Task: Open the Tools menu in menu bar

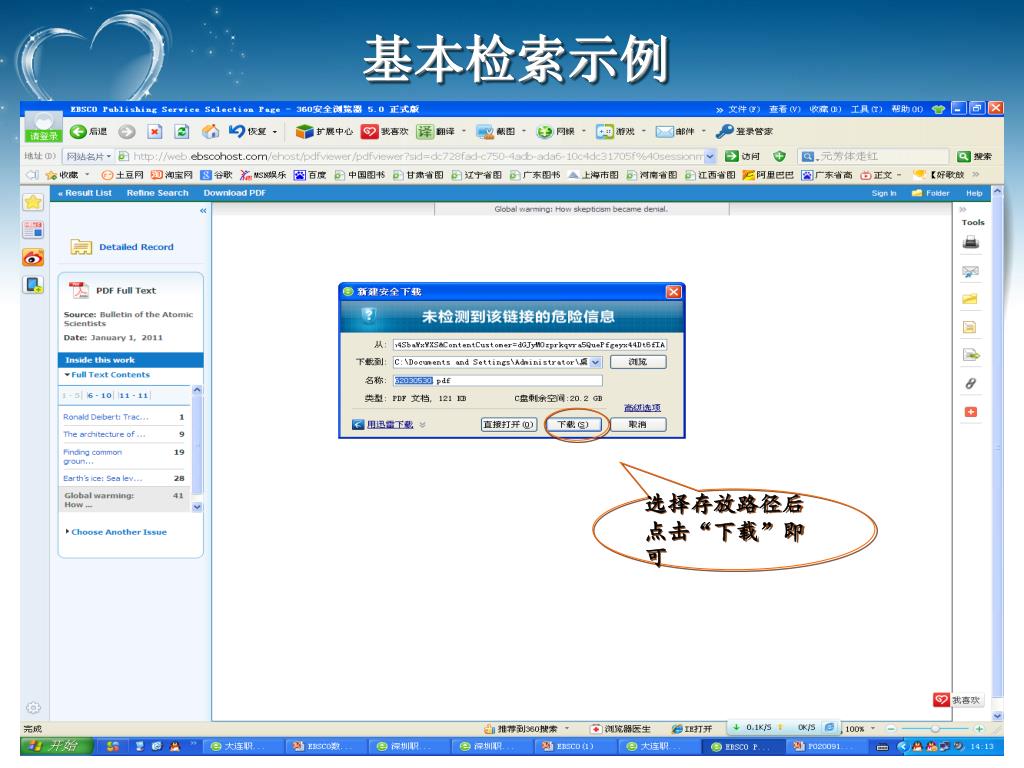Action: [867, 109]
